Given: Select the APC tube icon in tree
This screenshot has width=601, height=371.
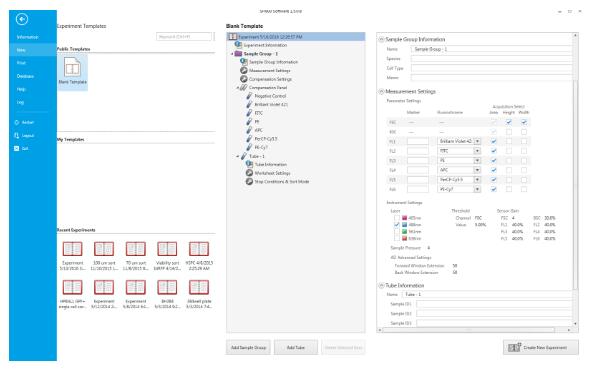Looking at the screenshot, I should (x=249, y=130).
